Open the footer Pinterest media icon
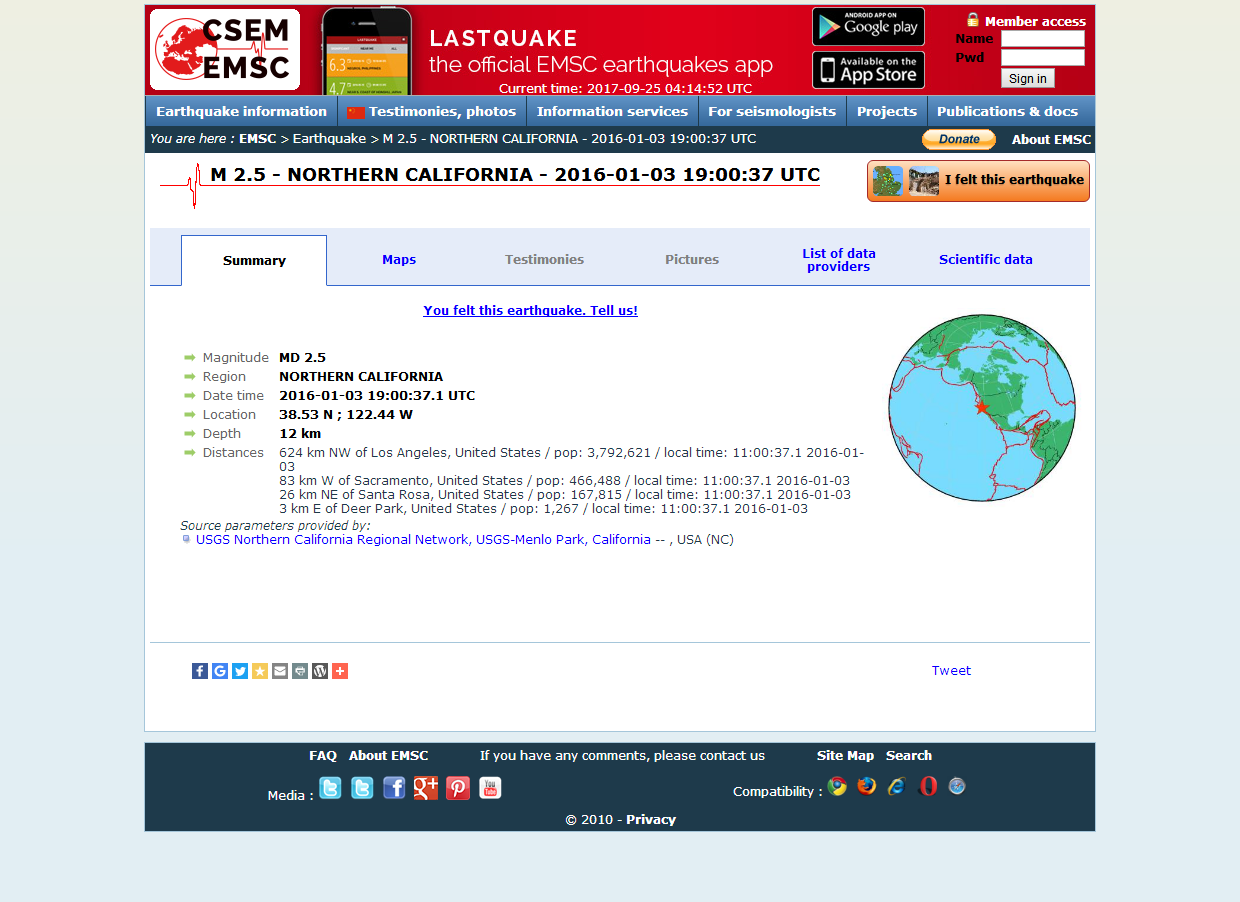This screenshot has width=1240, height=902. pos(458,788)
